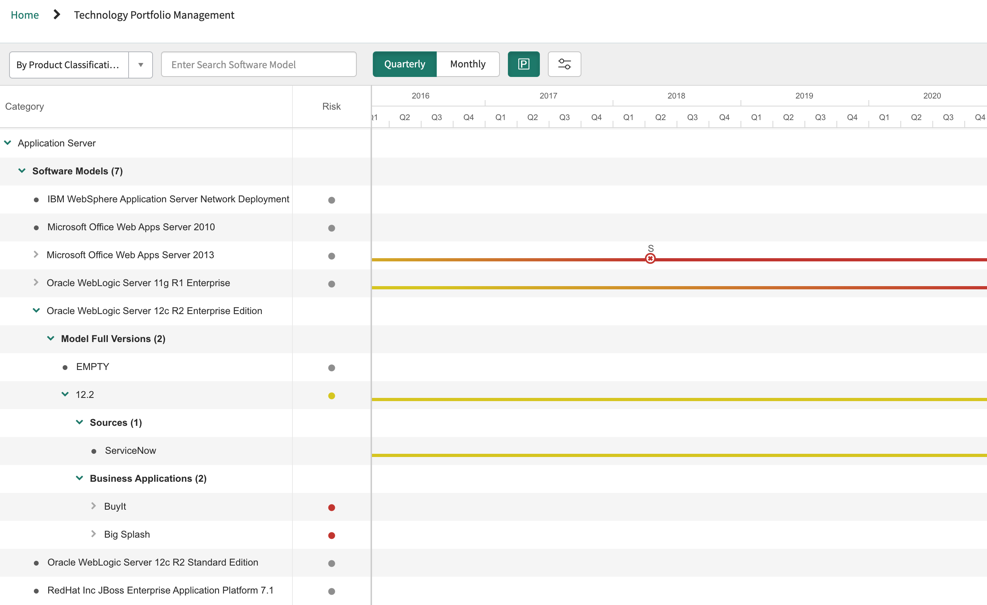The height and width of the screenshot is (605, 987).
Task: Click the WebLogic 11g R1 lifecycle bar
Action: pos(679,288)
